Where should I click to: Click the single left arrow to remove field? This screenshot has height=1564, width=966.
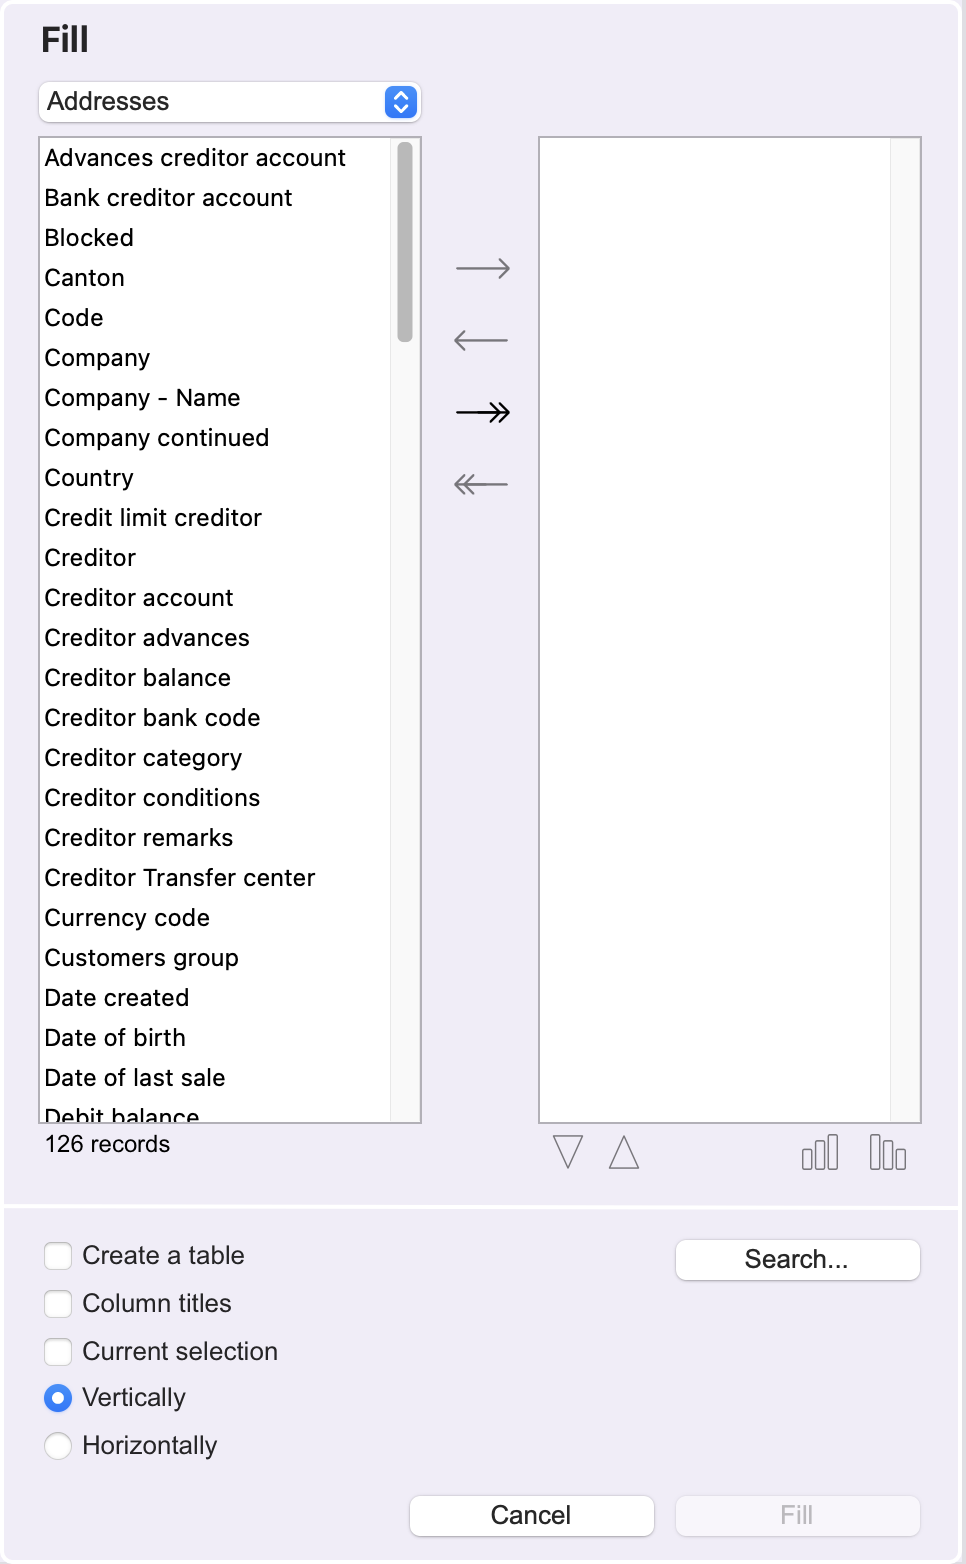(x=481, y=340)
